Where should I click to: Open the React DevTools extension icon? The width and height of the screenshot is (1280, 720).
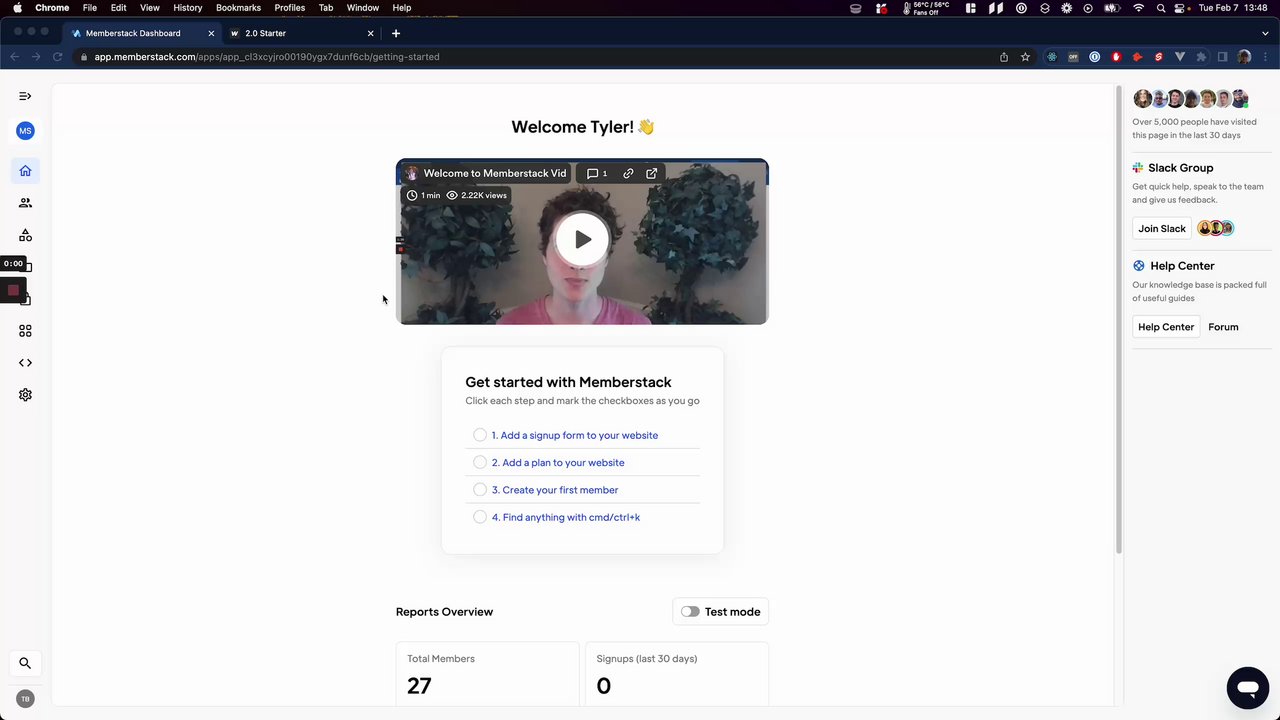click(1052, 57)
